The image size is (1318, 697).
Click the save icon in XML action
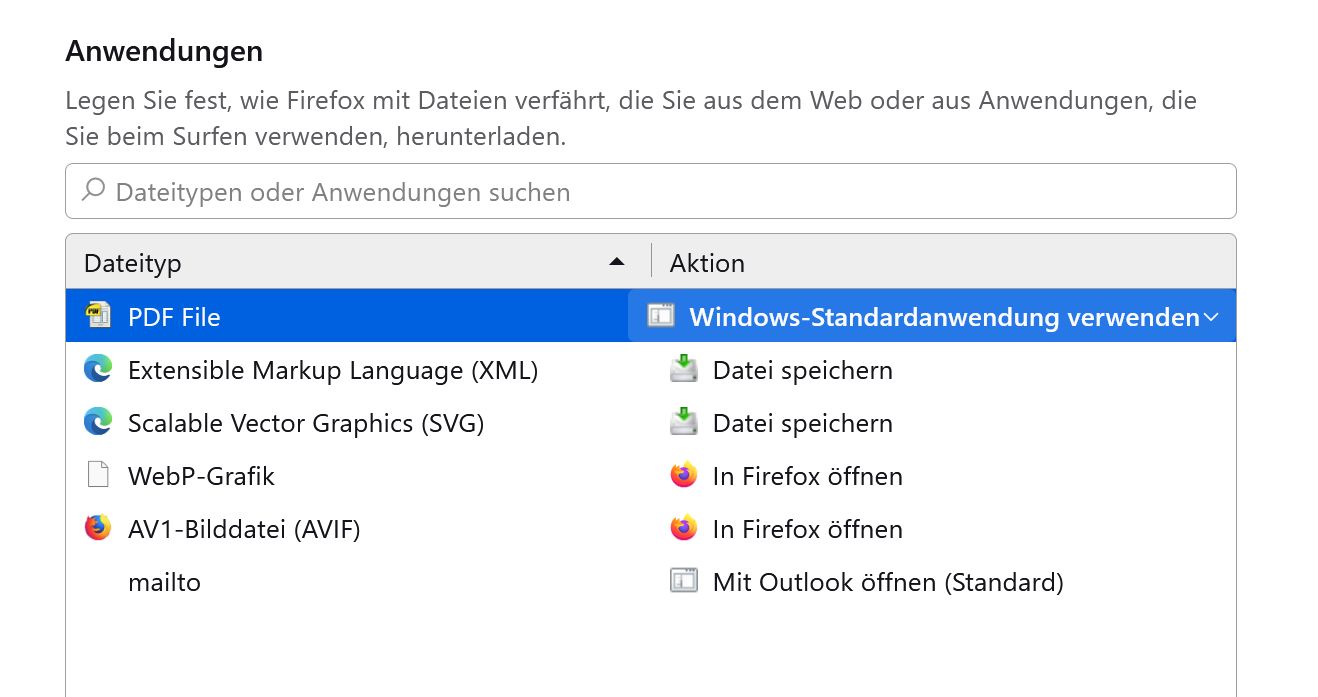683,370
